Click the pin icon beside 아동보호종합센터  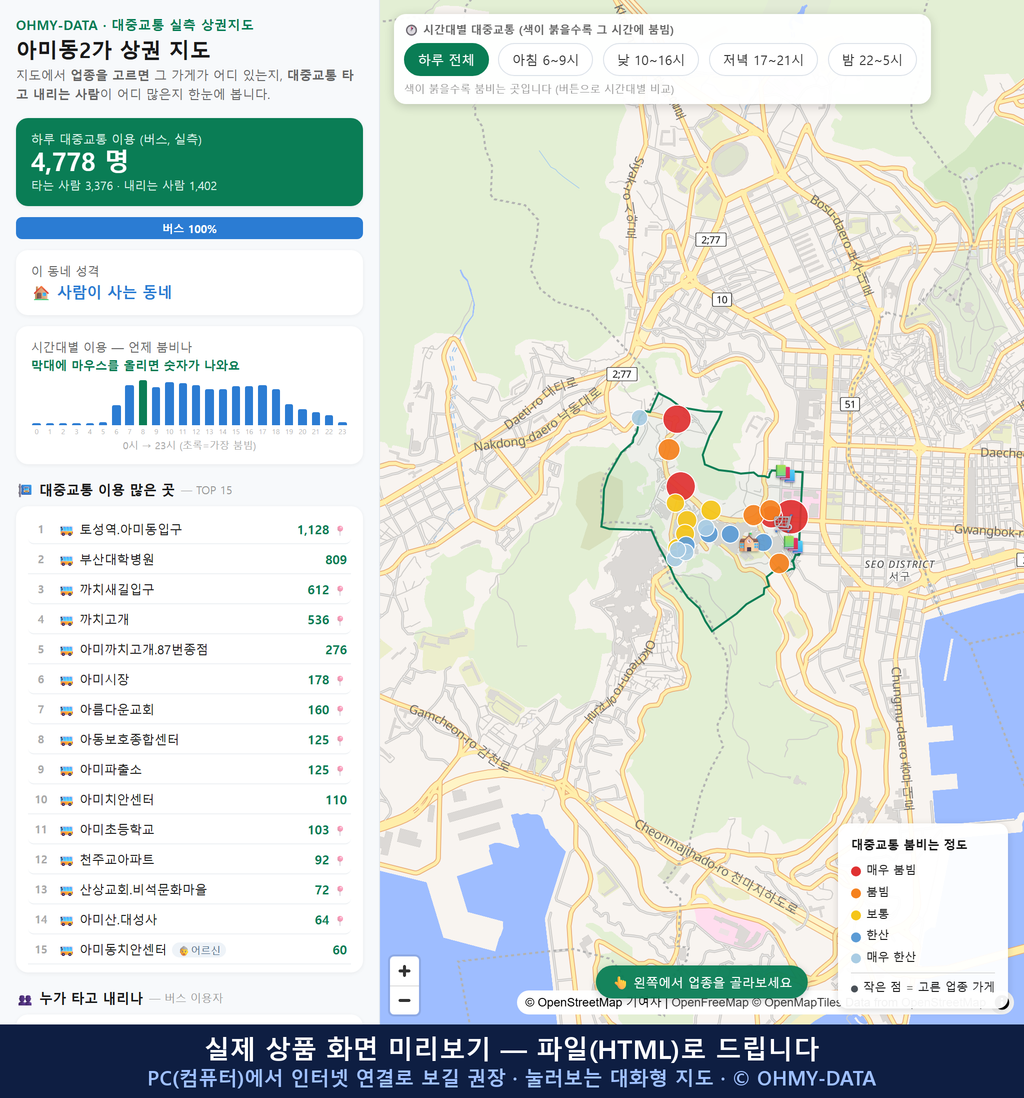[340, 740]
